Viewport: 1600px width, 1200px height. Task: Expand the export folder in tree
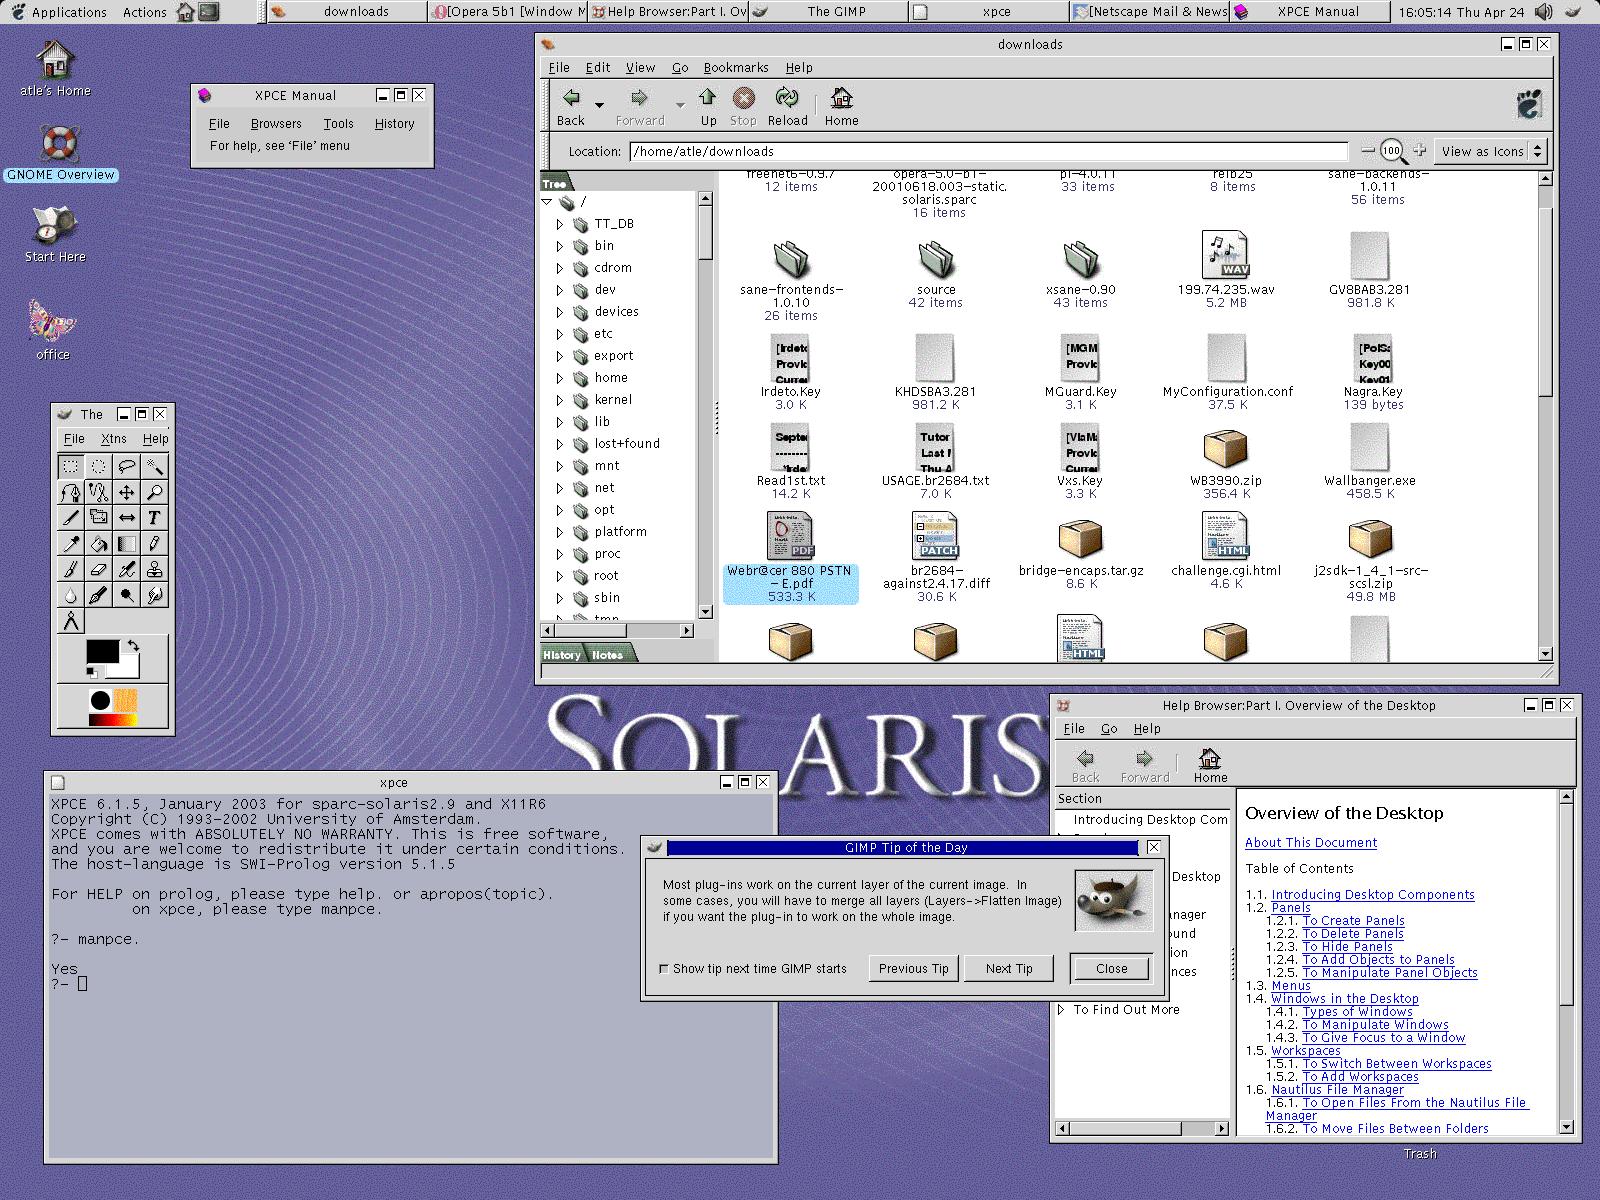[x=560, y=356]
